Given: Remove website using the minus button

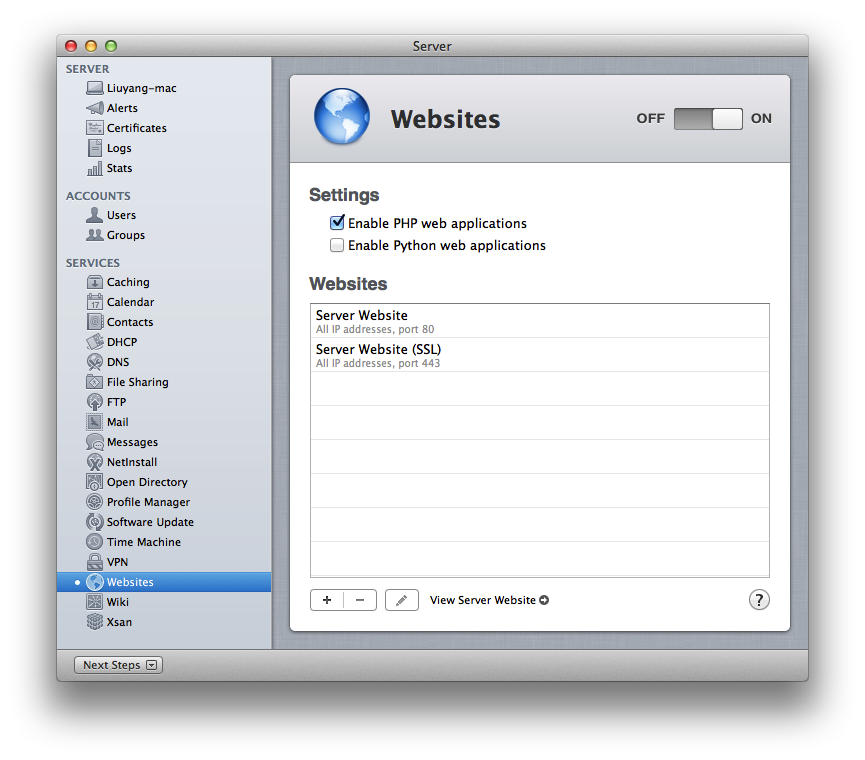Looking at the screenshot, I should coord(360,600).
